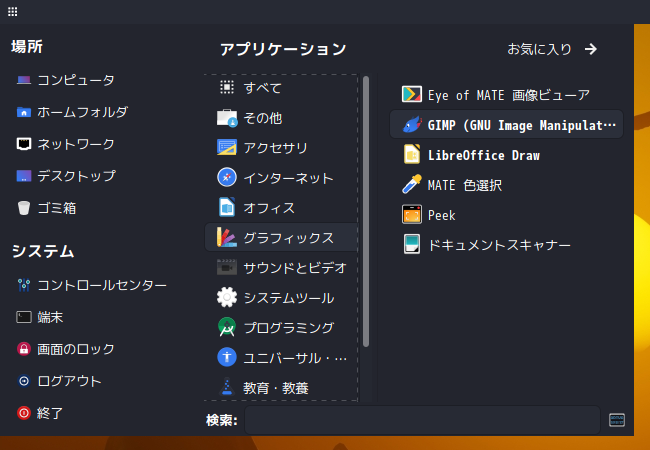The image size is (650, 450).
Task: Click the コンピュータ text label
Action: [x=76, y=80]
